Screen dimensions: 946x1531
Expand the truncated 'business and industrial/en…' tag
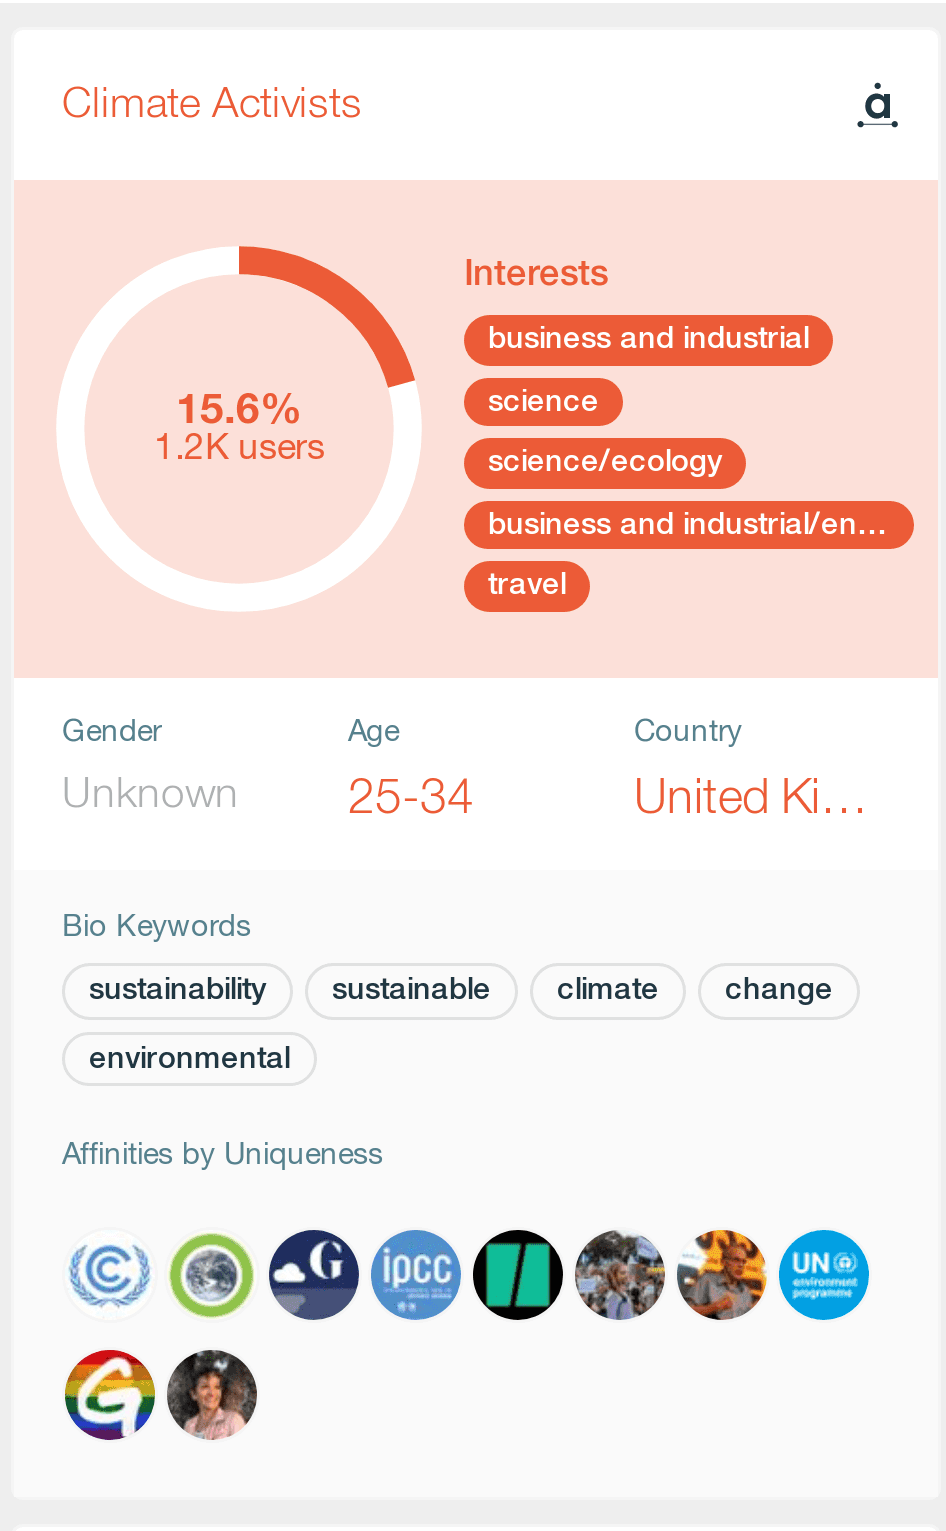688,525
